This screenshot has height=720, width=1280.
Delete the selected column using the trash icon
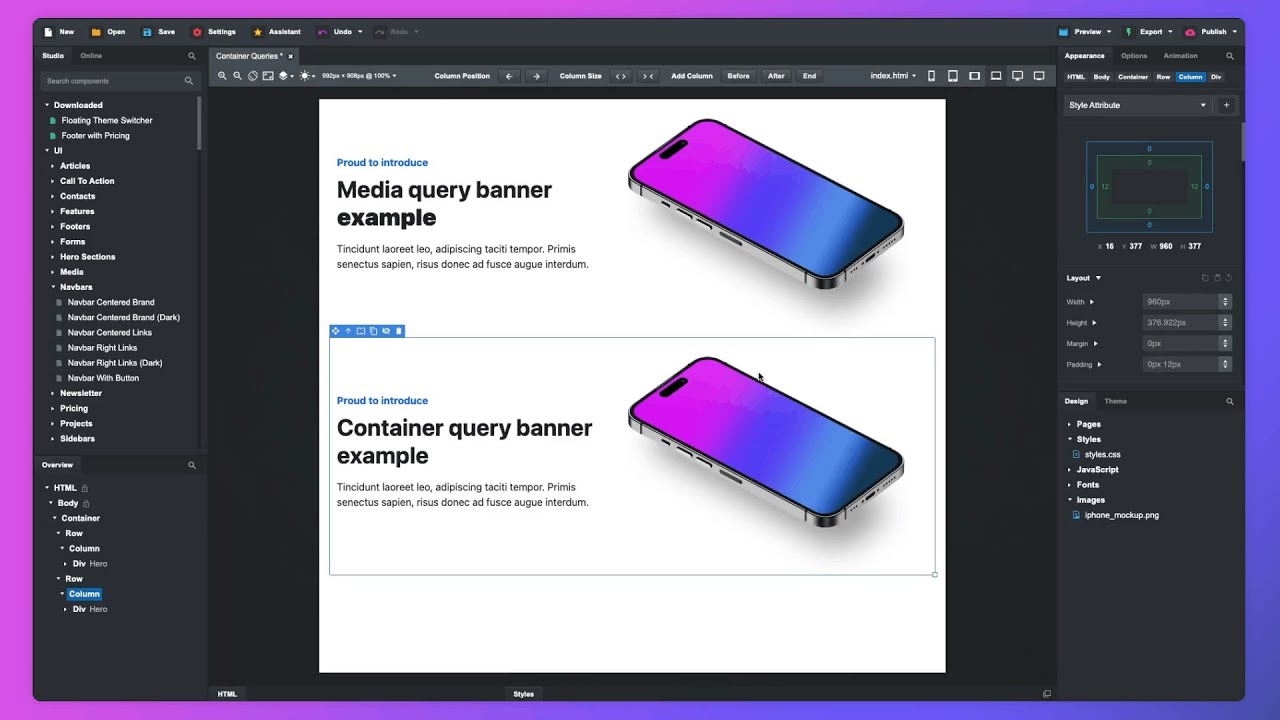coord(399,331)
